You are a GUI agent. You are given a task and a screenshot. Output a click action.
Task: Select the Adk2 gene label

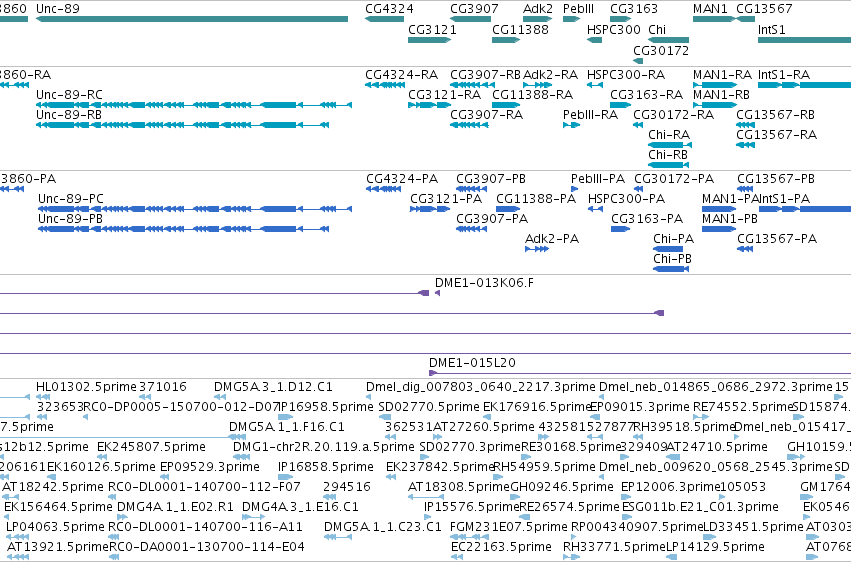[x=537, y=9]
